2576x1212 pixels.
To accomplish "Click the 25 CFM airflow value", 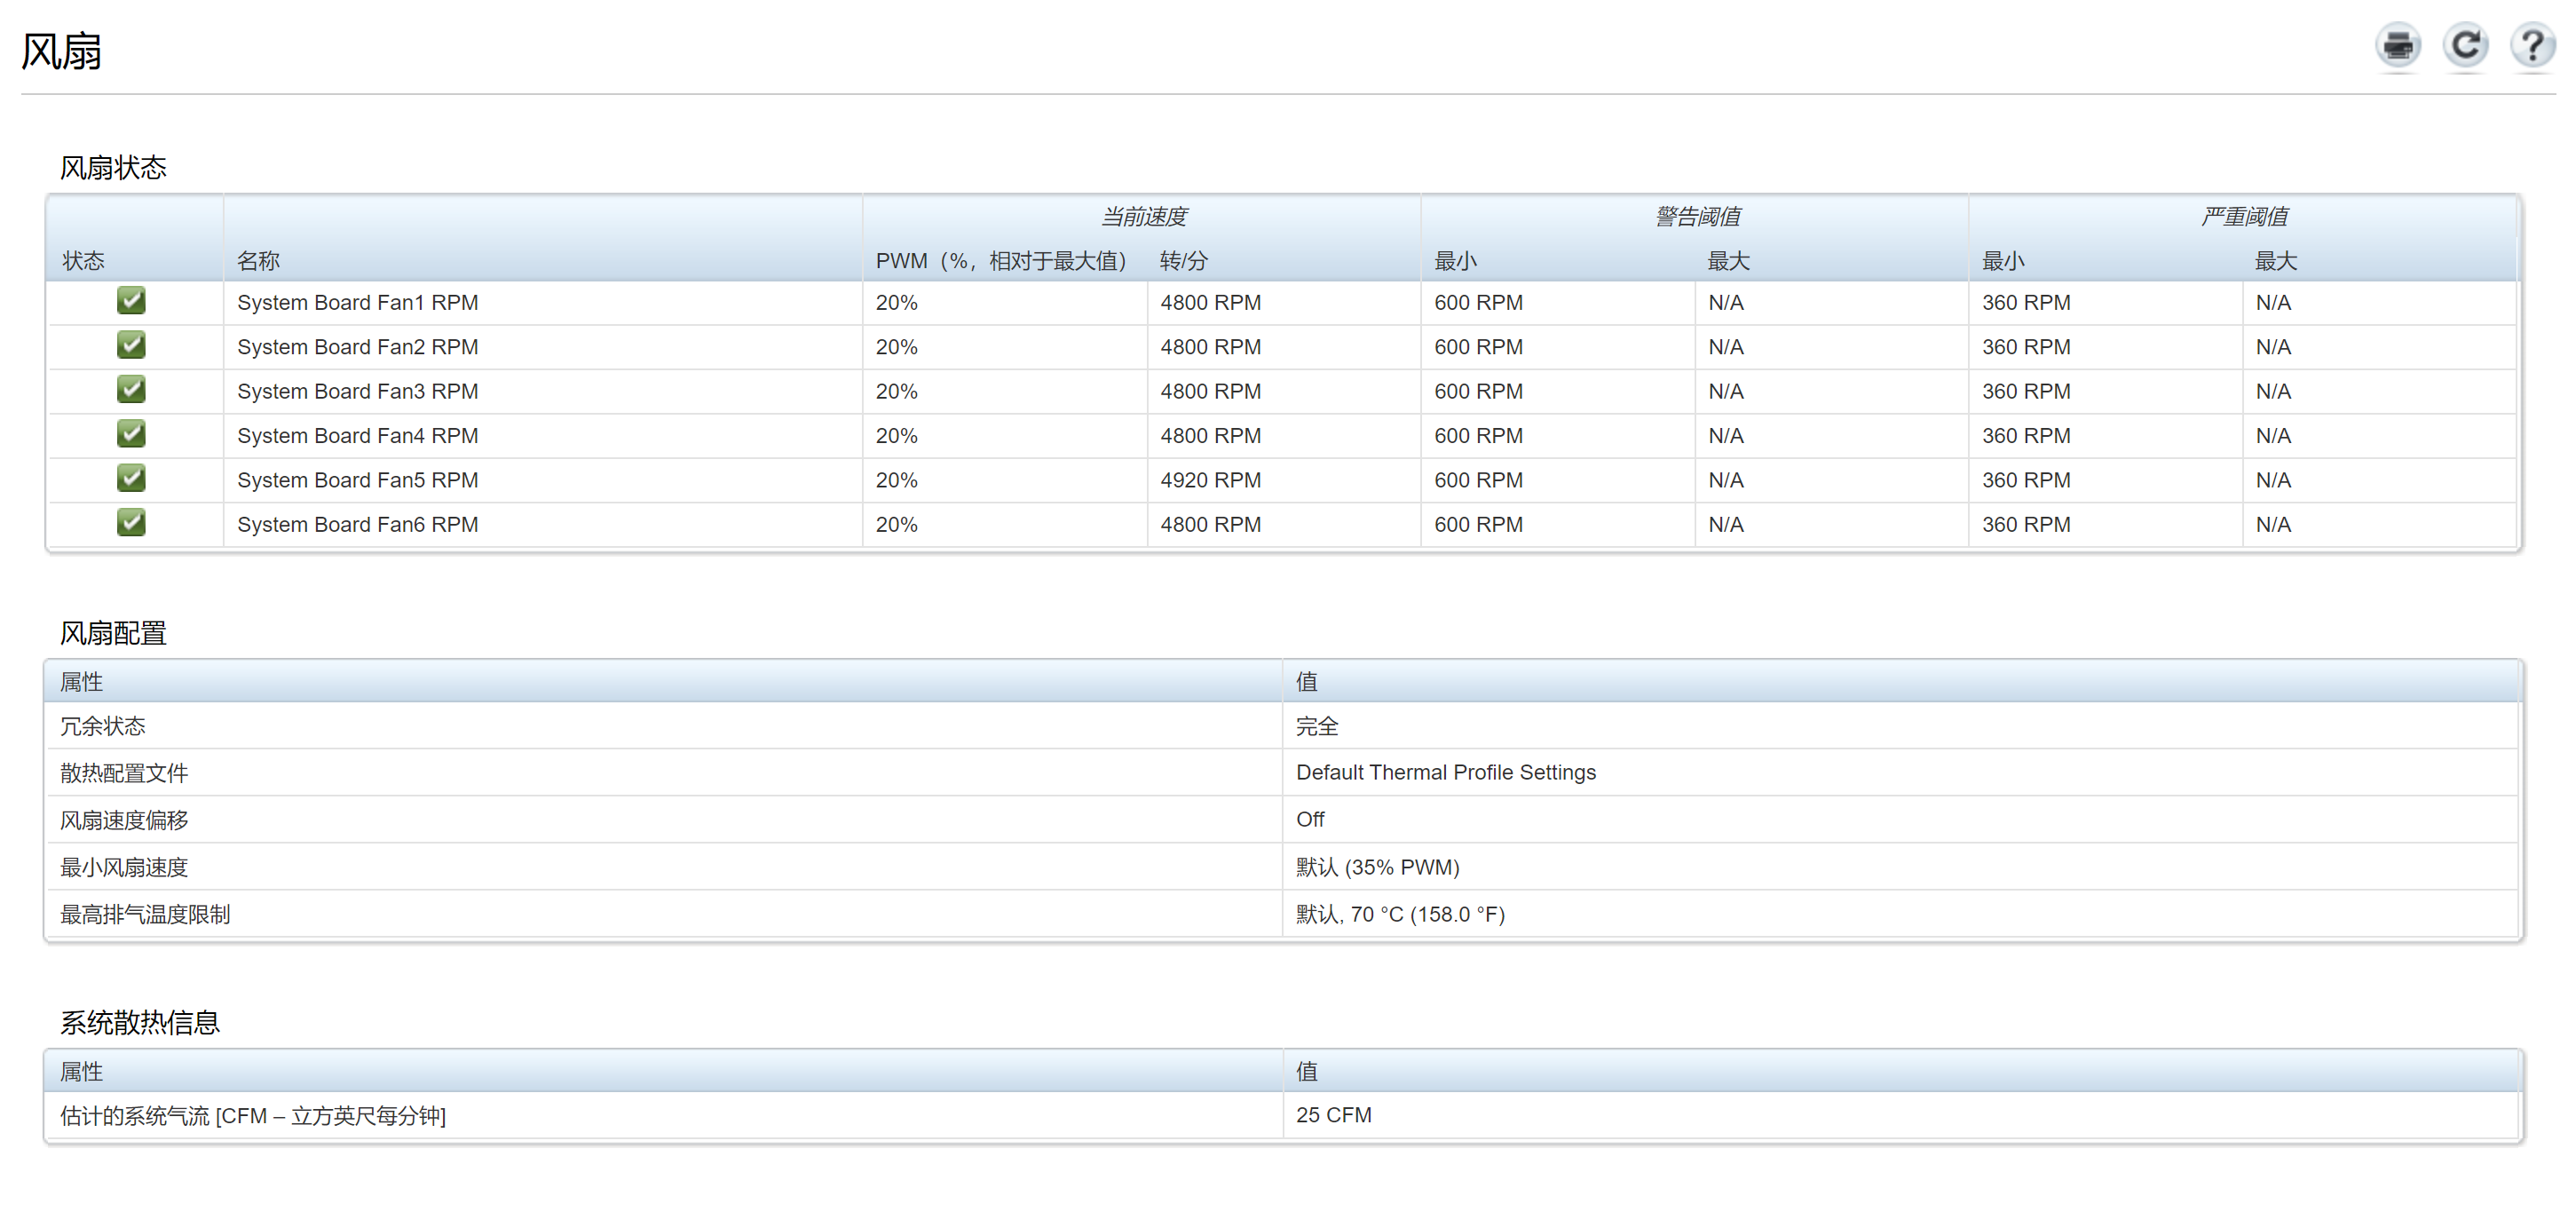I will (x=1333, y=1116).
